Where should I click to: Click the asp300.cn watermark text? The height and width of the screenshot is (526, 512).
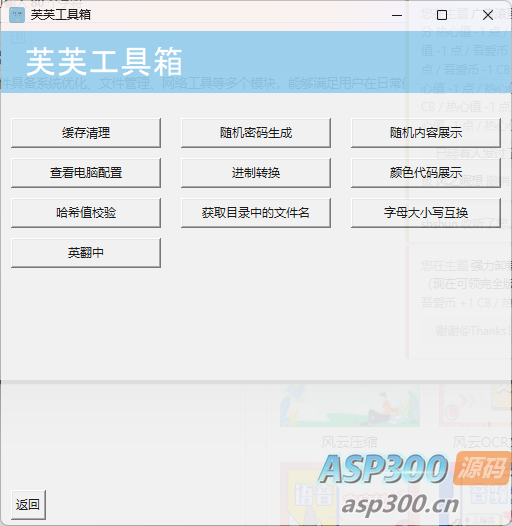pyautogui.click(x=400, y=505)
